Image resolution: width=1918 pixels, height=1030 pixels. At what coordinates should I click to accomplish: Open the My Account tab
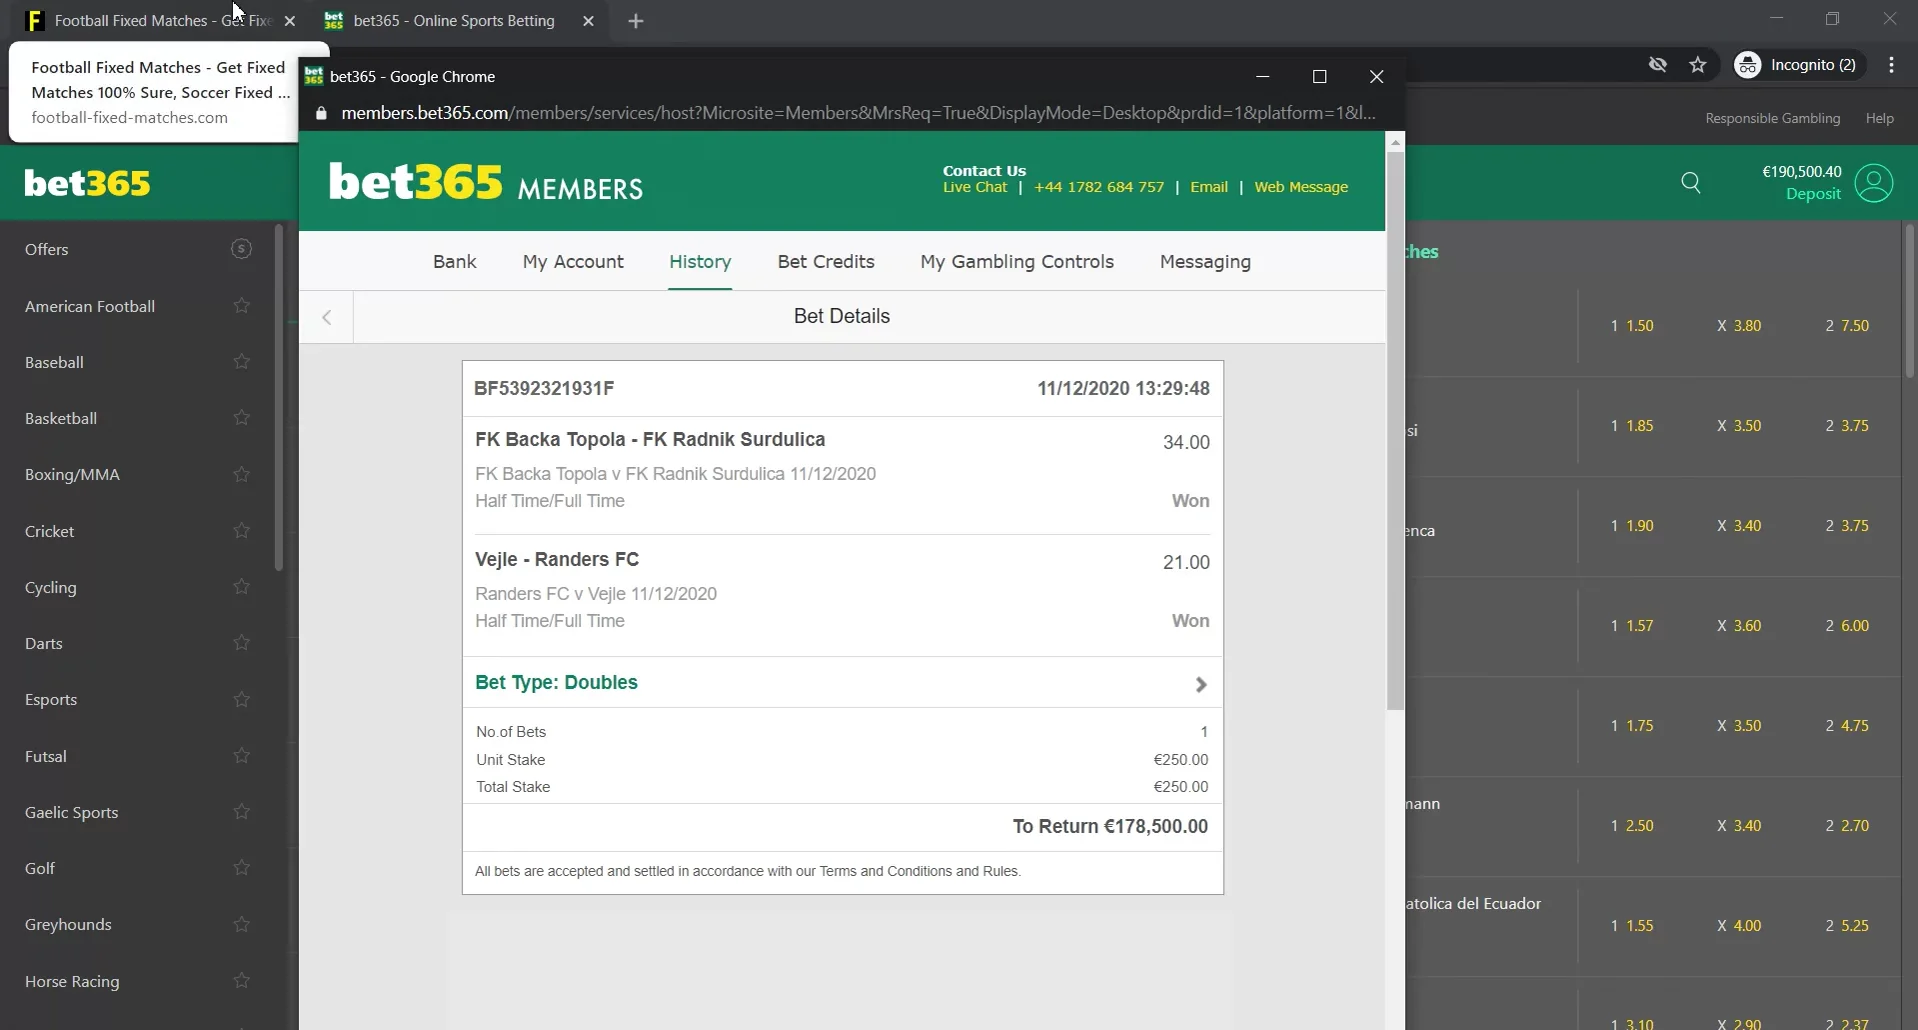[573, 262]
